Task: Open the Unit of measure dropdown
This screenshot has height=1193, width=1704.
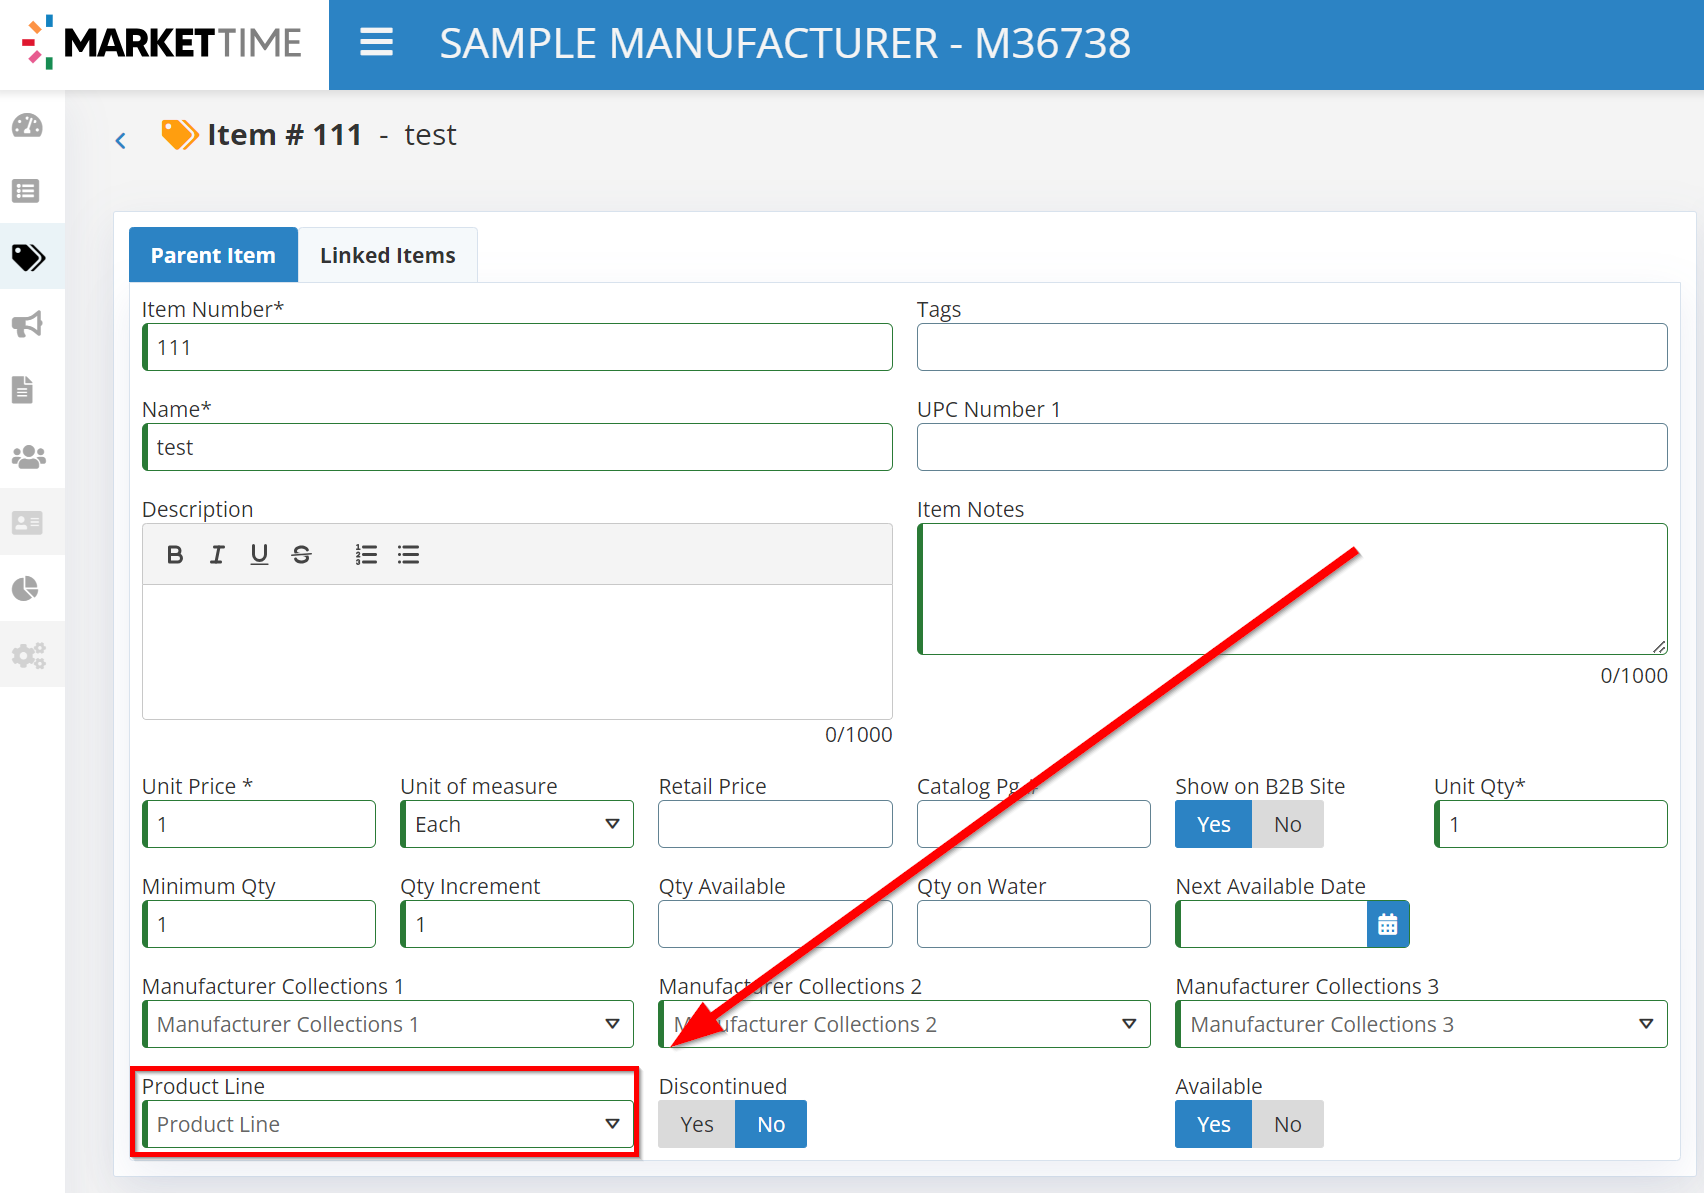Action: click(517, 825)
